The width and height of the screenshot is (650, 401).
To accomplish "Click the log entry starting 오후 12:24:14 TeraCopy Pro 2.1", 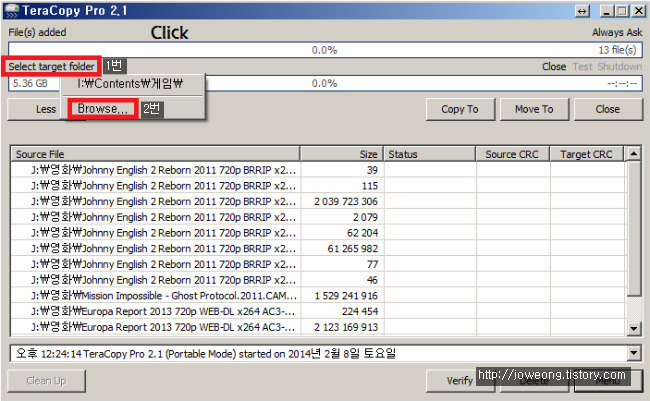I will (x=206, y=354).
